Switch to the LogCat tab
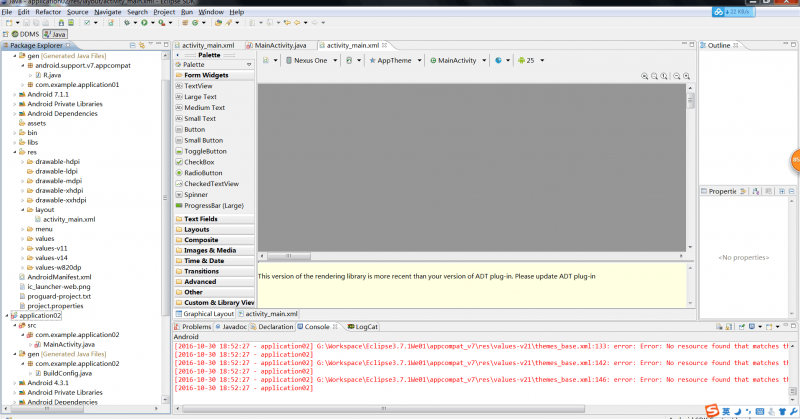 (x=365, y=326)
